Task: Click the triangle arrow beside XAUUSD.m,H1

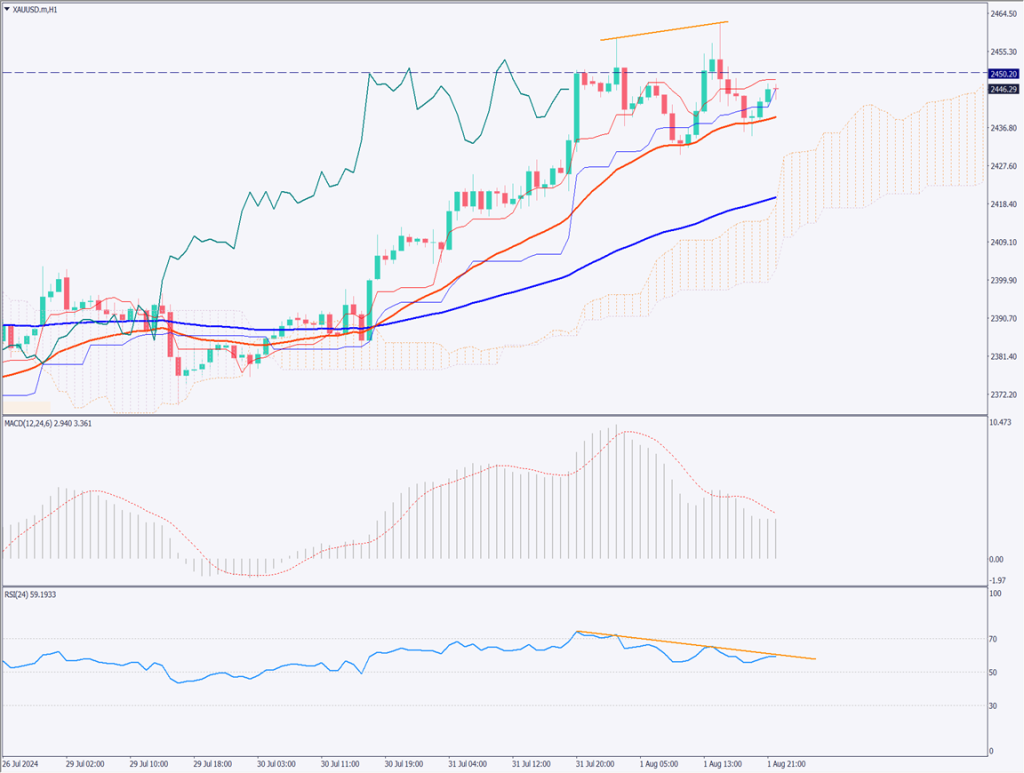Action: tap(7, 8)
